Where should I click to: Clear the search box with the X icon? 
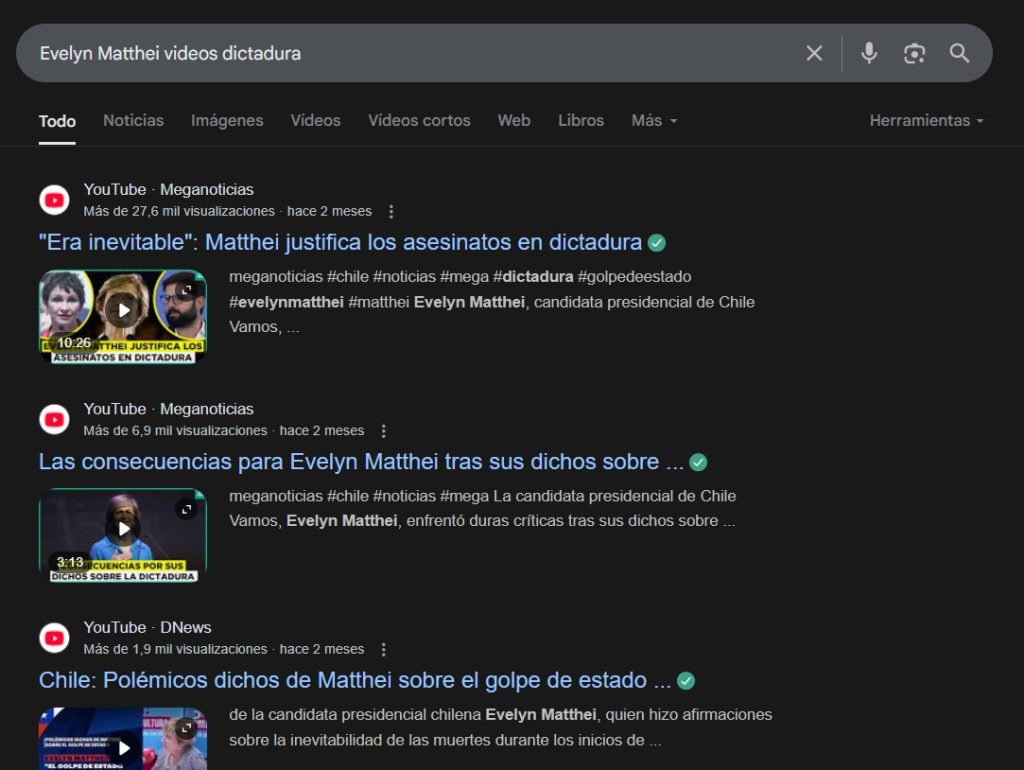814,53
